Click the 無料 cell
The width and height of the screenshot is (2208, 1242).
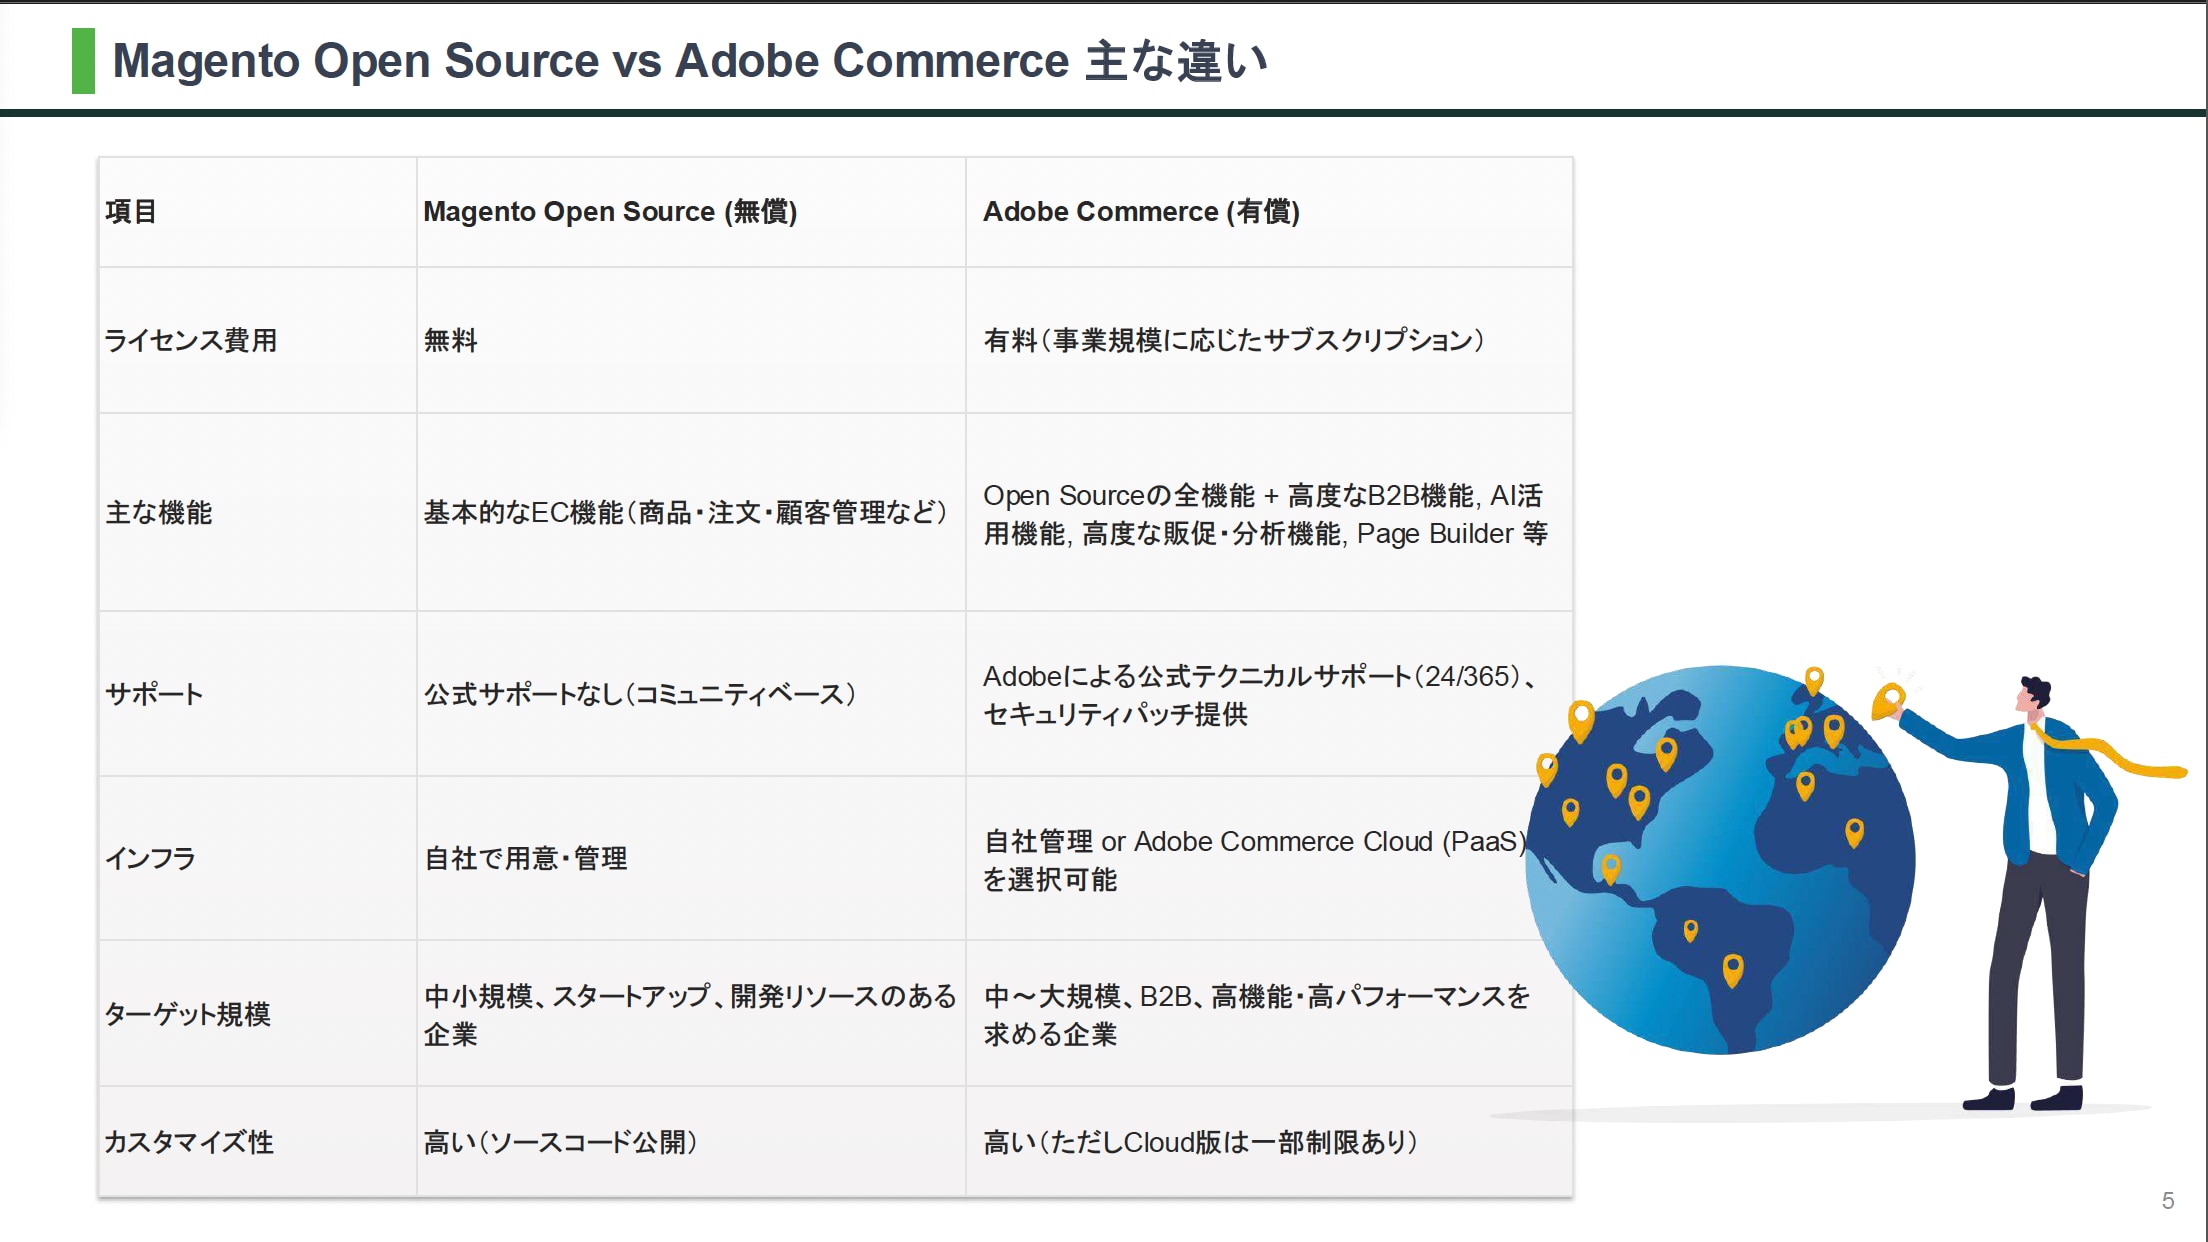coord(451,341)
